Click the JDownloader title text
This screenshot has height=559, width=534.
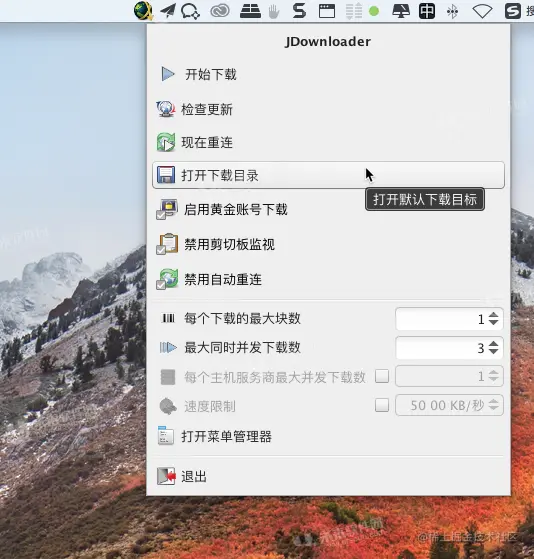(328, 41)
